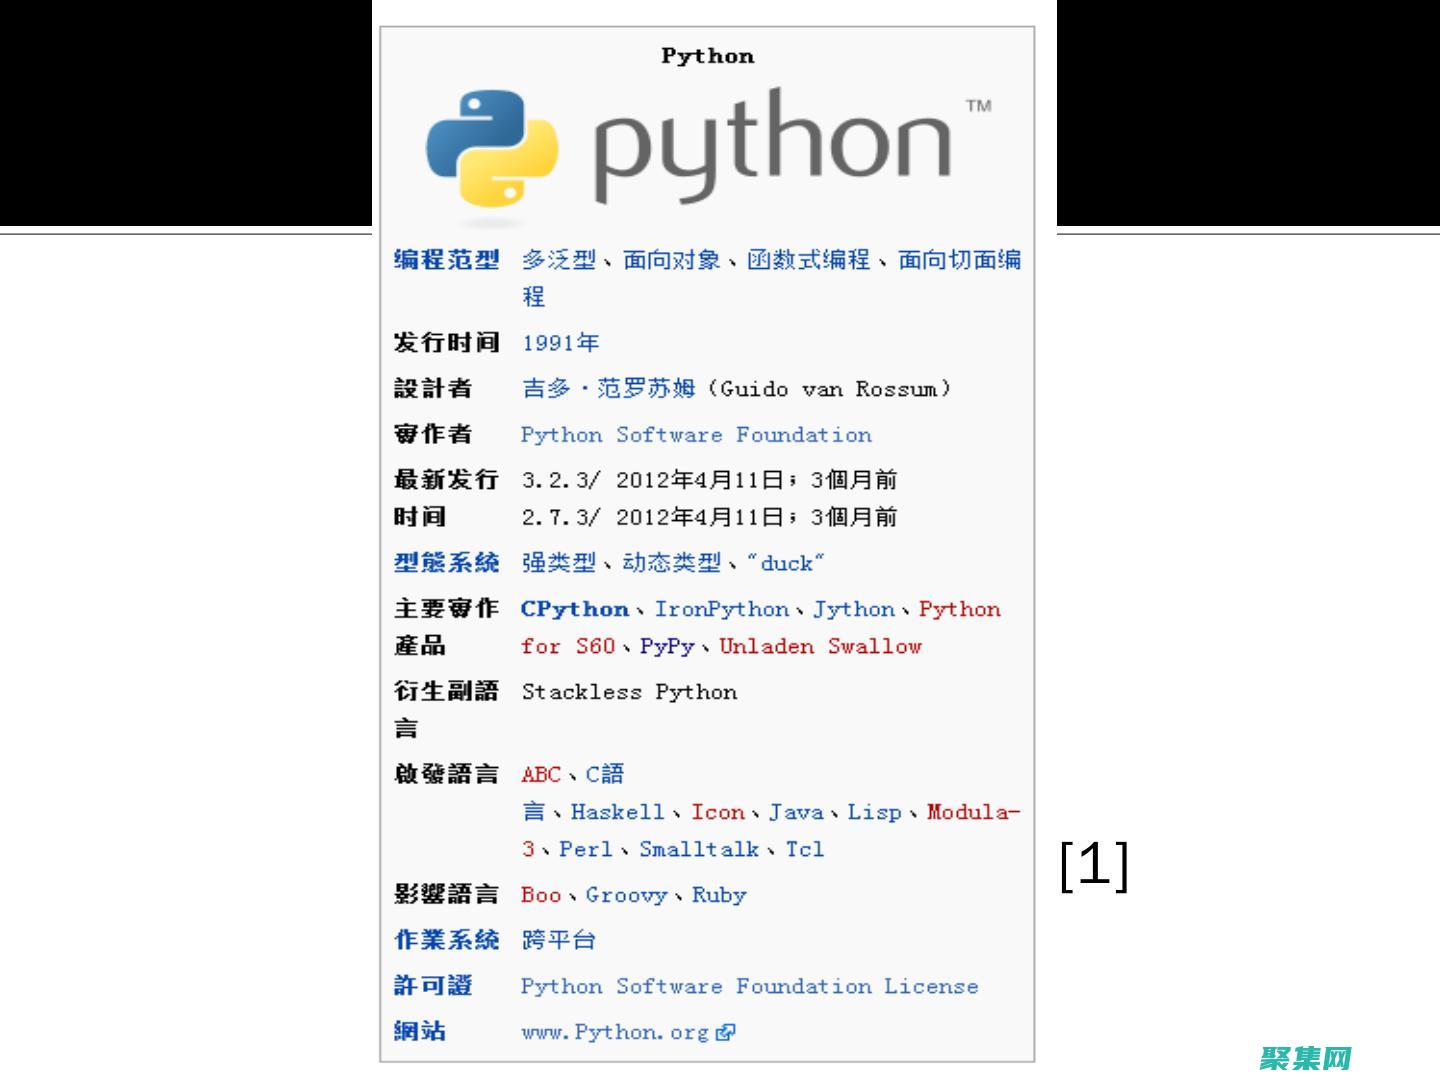The image size is (1440, 1080).
Task: Click the Unladen Swallow link
Action: [x=820, y=646]
